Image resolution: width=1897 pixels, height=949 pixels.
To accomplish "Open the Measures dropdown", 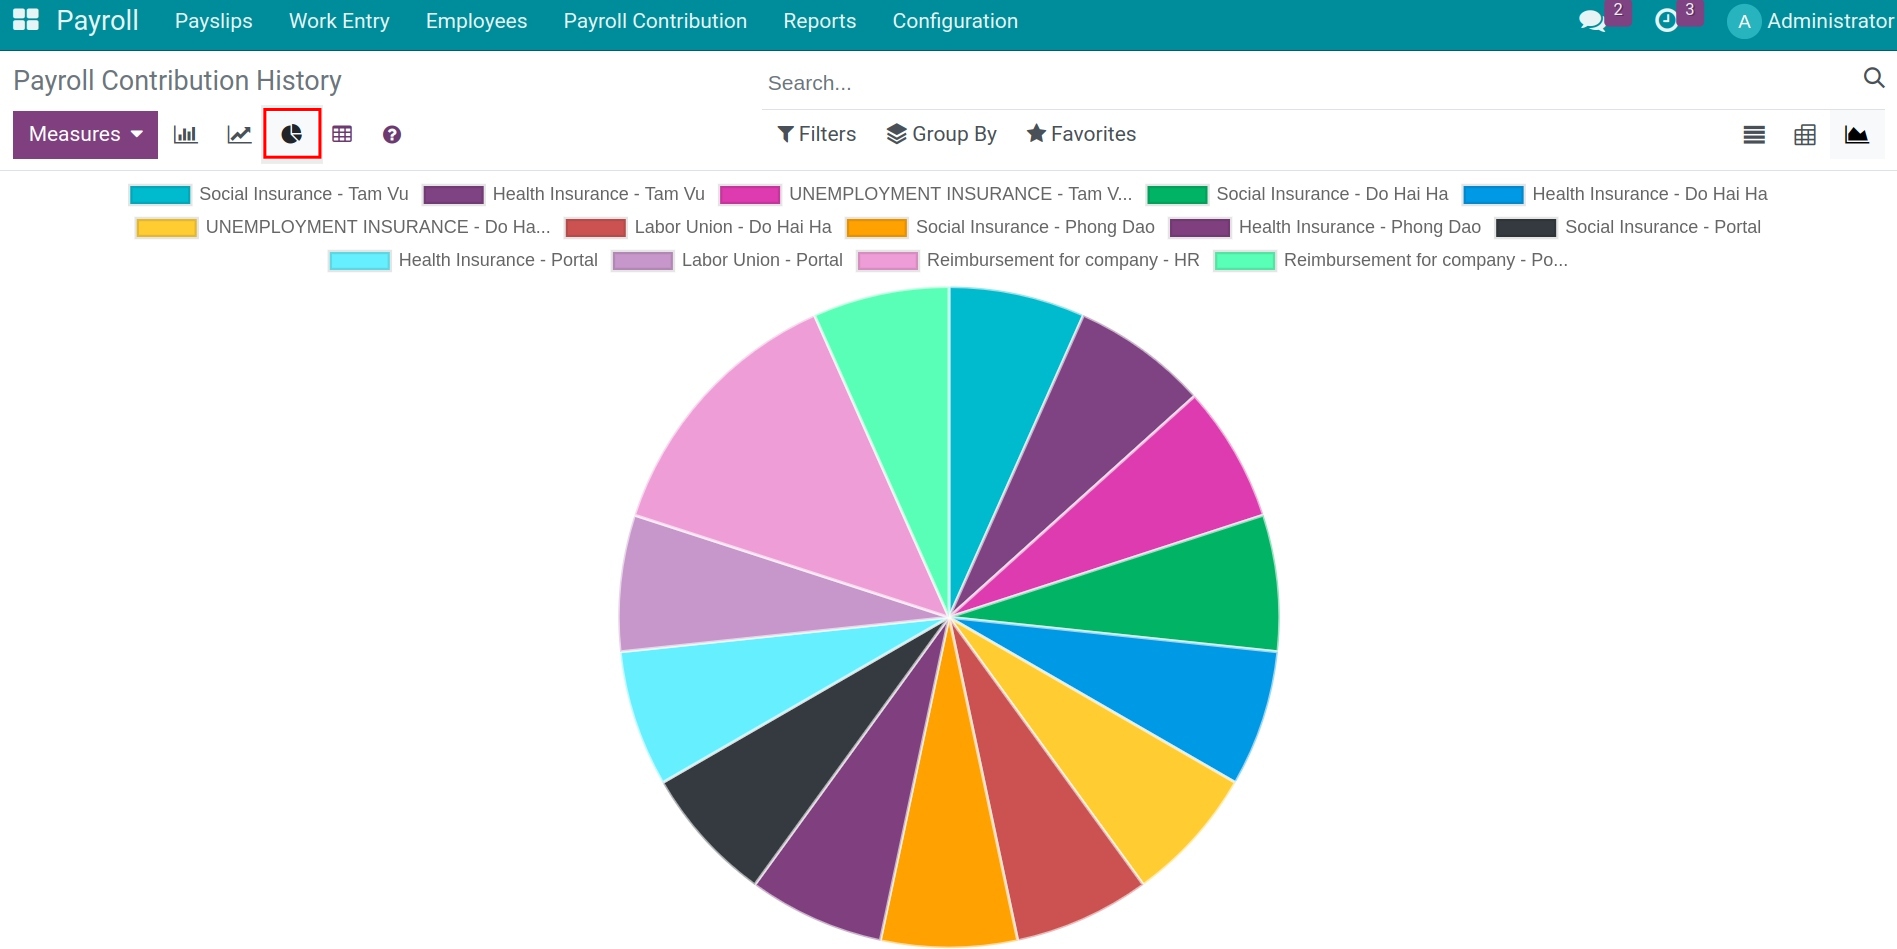I will tap(84, 133).
